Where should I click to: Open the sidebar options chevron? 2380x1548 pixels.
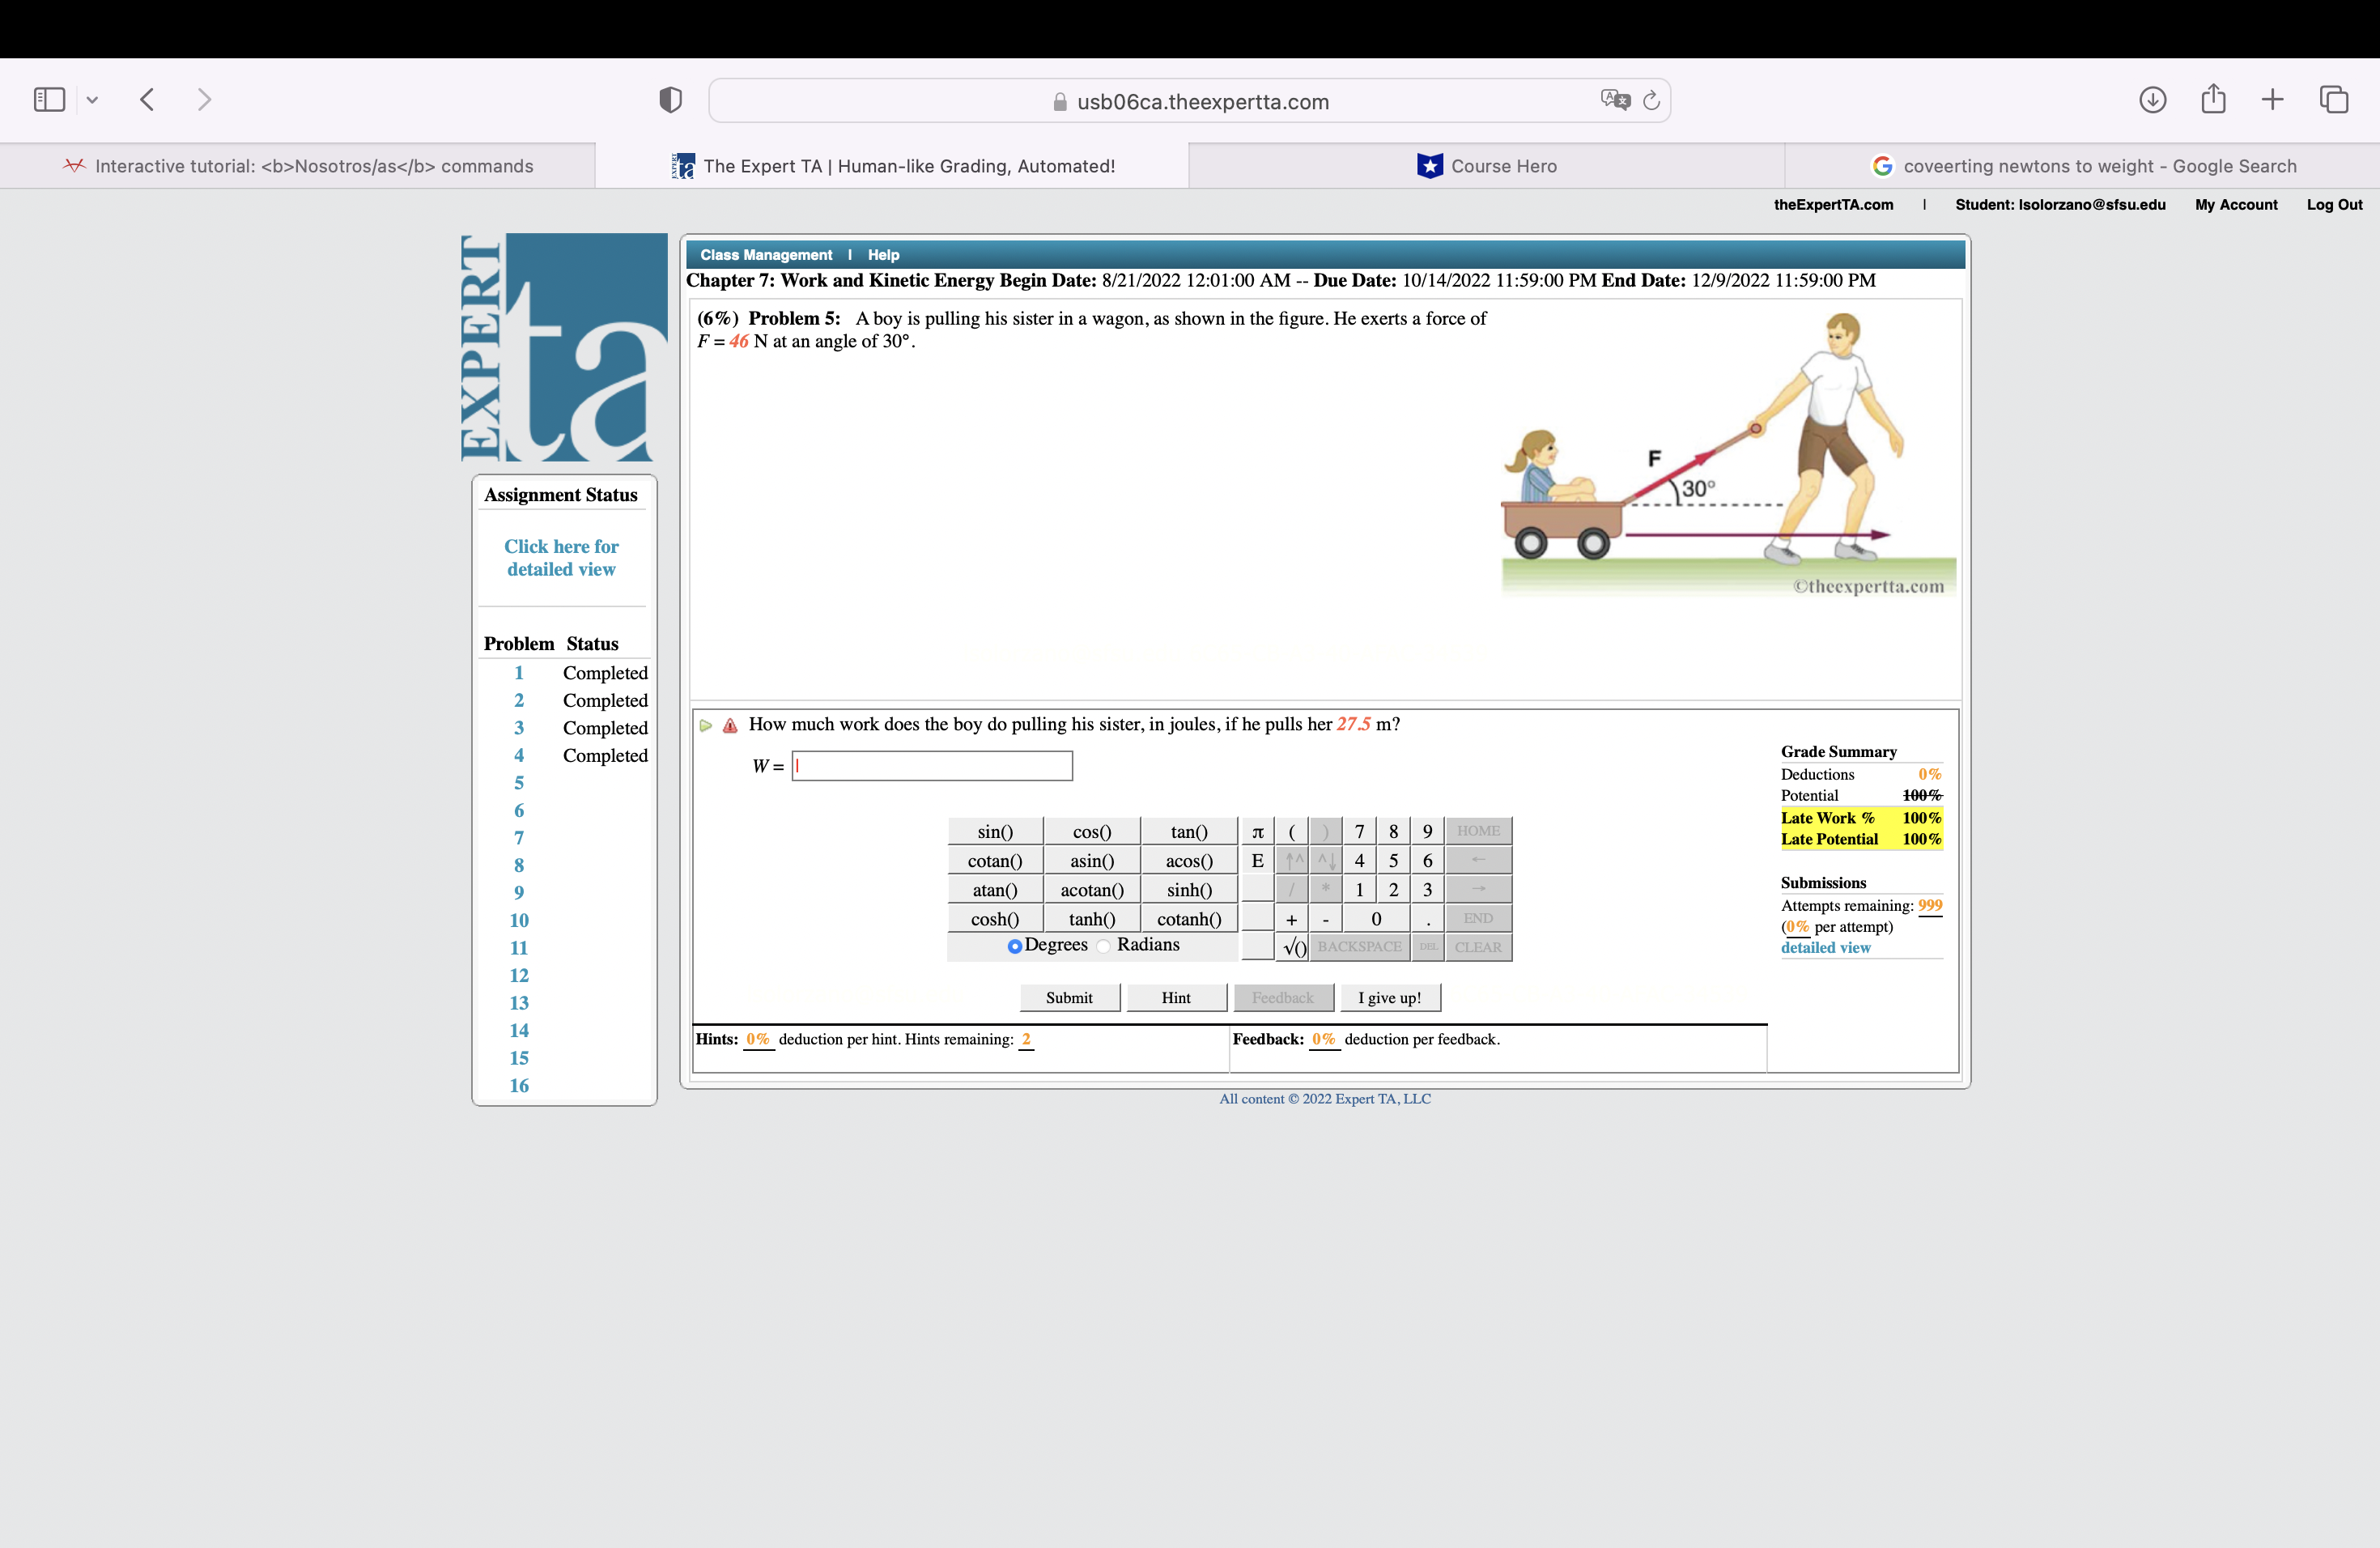tap(93, 99)
